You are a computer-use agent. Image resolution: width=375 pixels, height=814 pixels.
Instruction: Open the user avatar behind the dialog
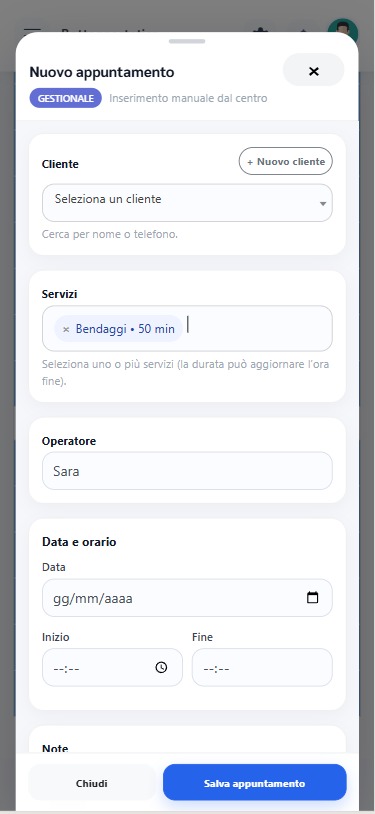click(343, 30)
